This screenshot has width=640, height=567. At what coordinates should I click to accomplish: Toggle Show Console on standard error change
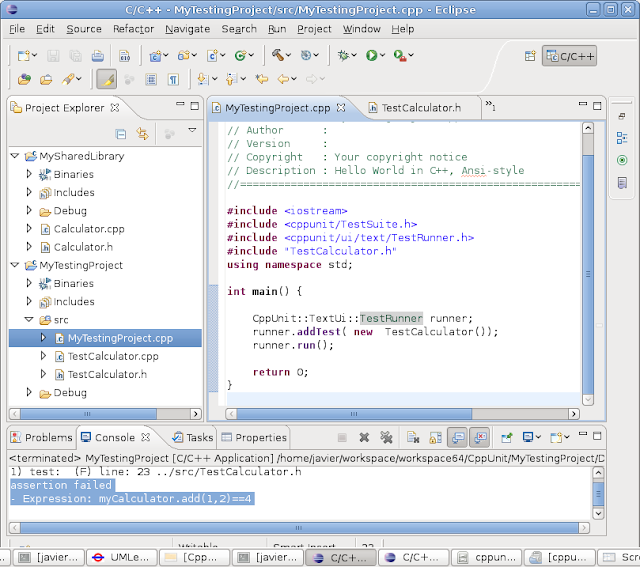[480, 438]
